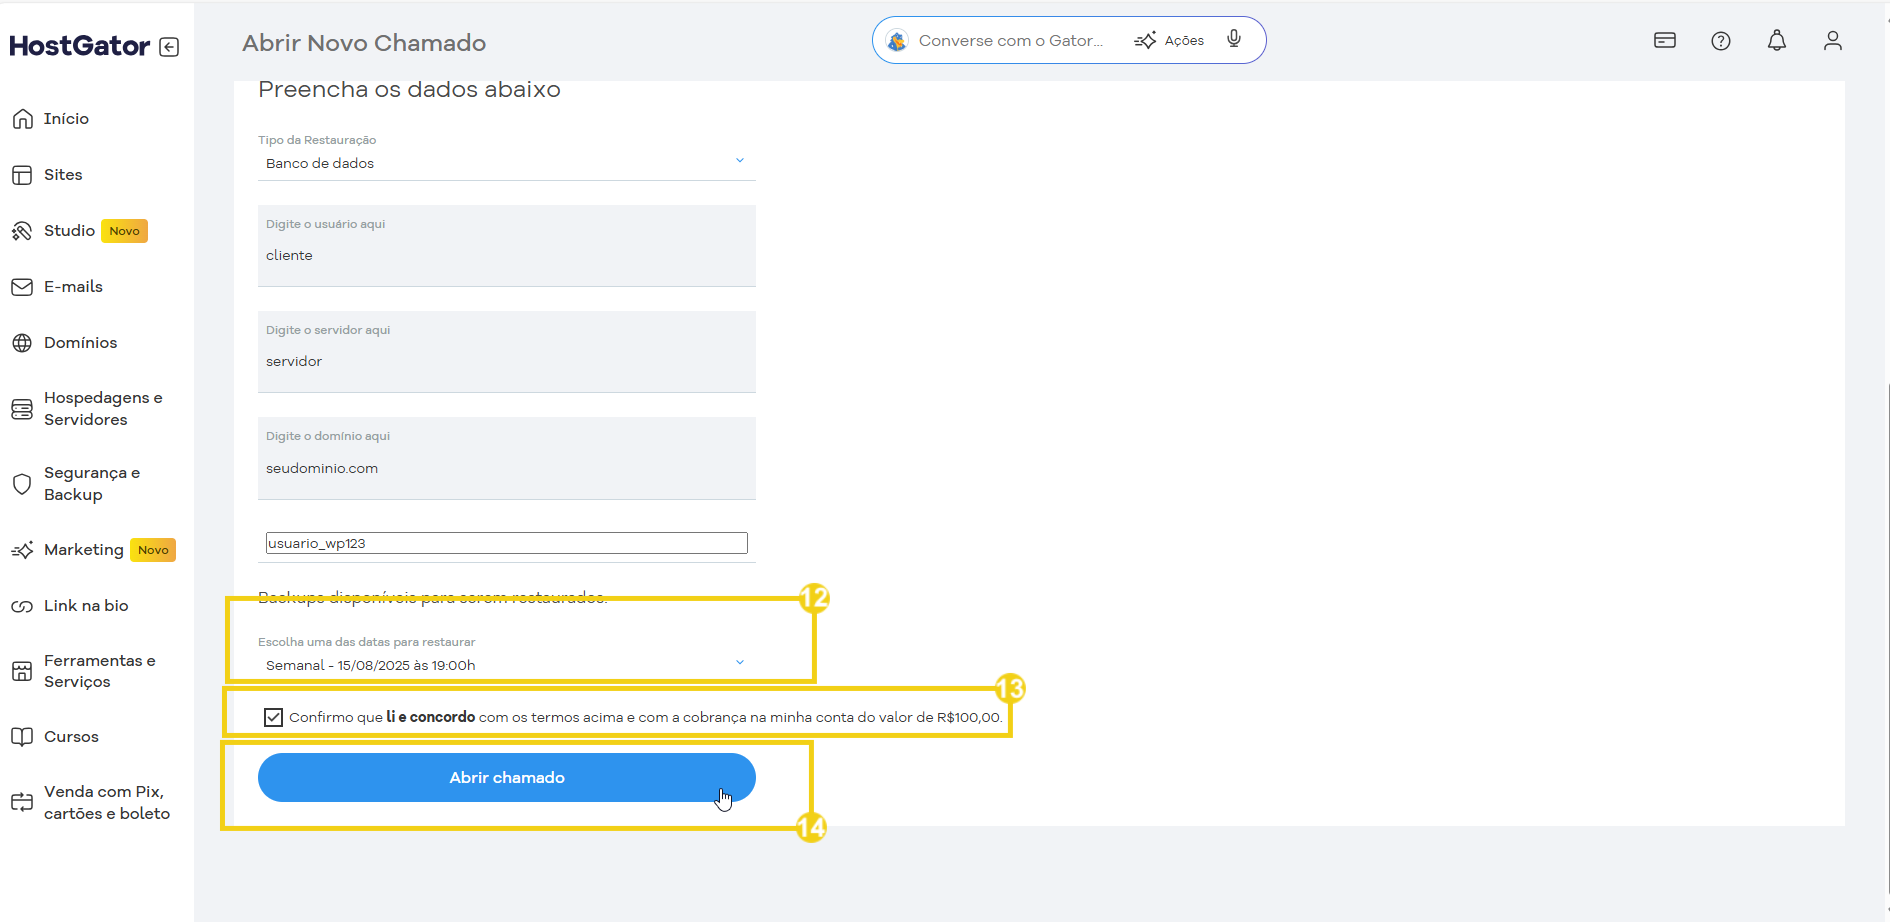Open the user account profile icon
Viewport: 1890px width, 922px height.
1833,40
